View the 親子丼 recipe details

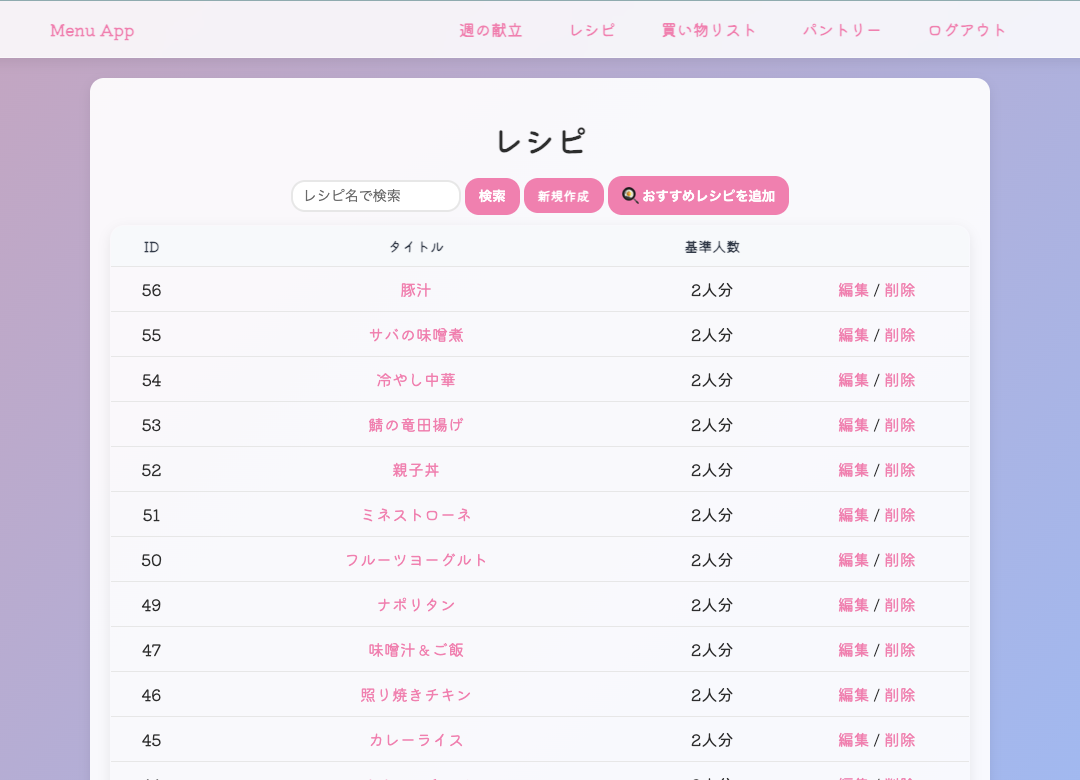click(415, 470)
